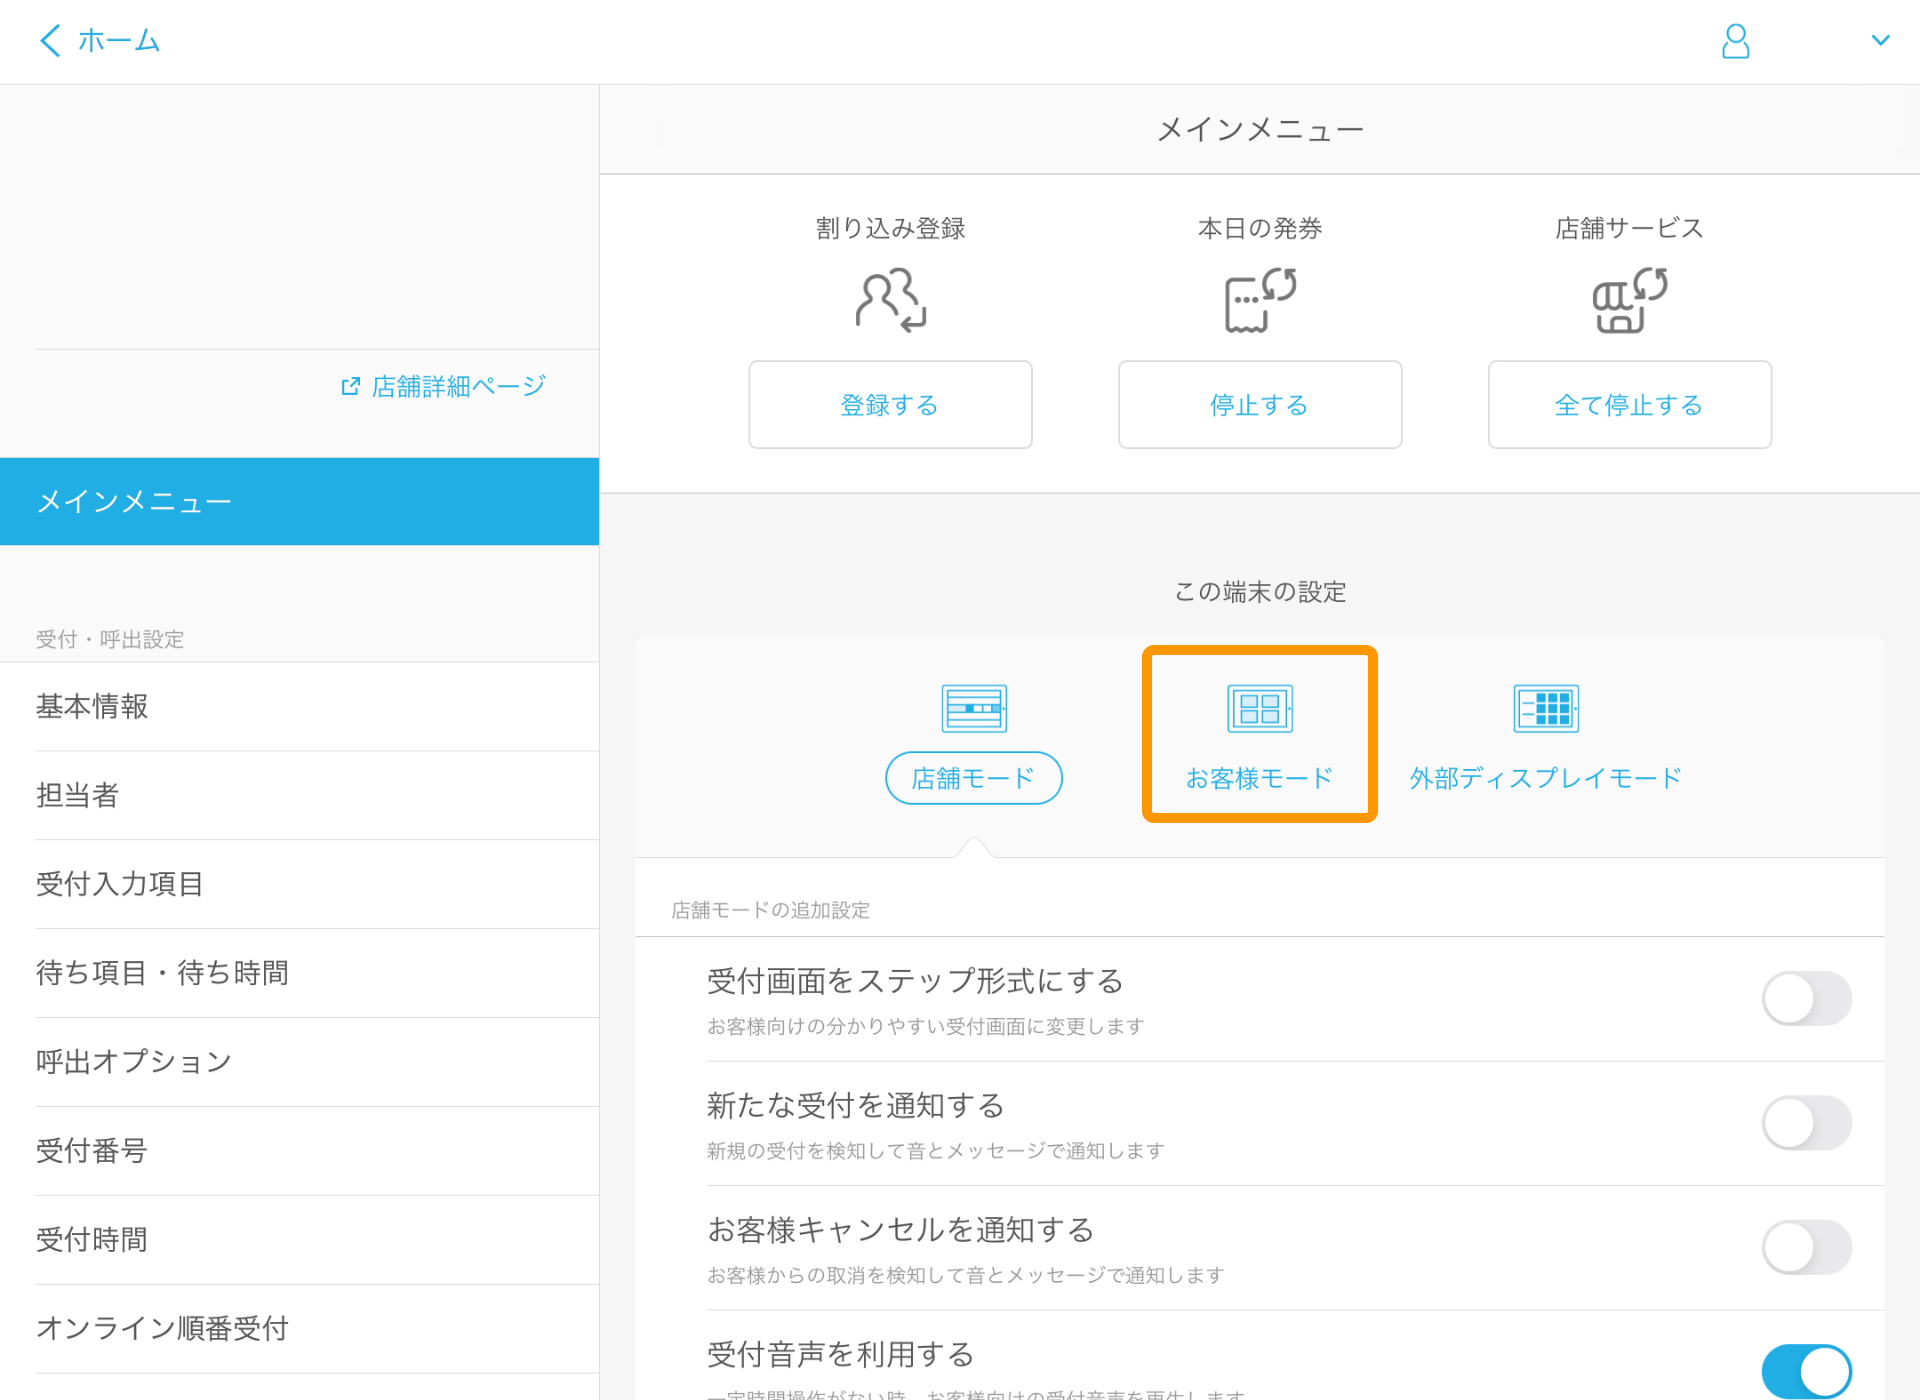The width and height of the screenshot is (1920, 1400).
Task: Open the 店舗詳細ページ external link
Action: 443,386
